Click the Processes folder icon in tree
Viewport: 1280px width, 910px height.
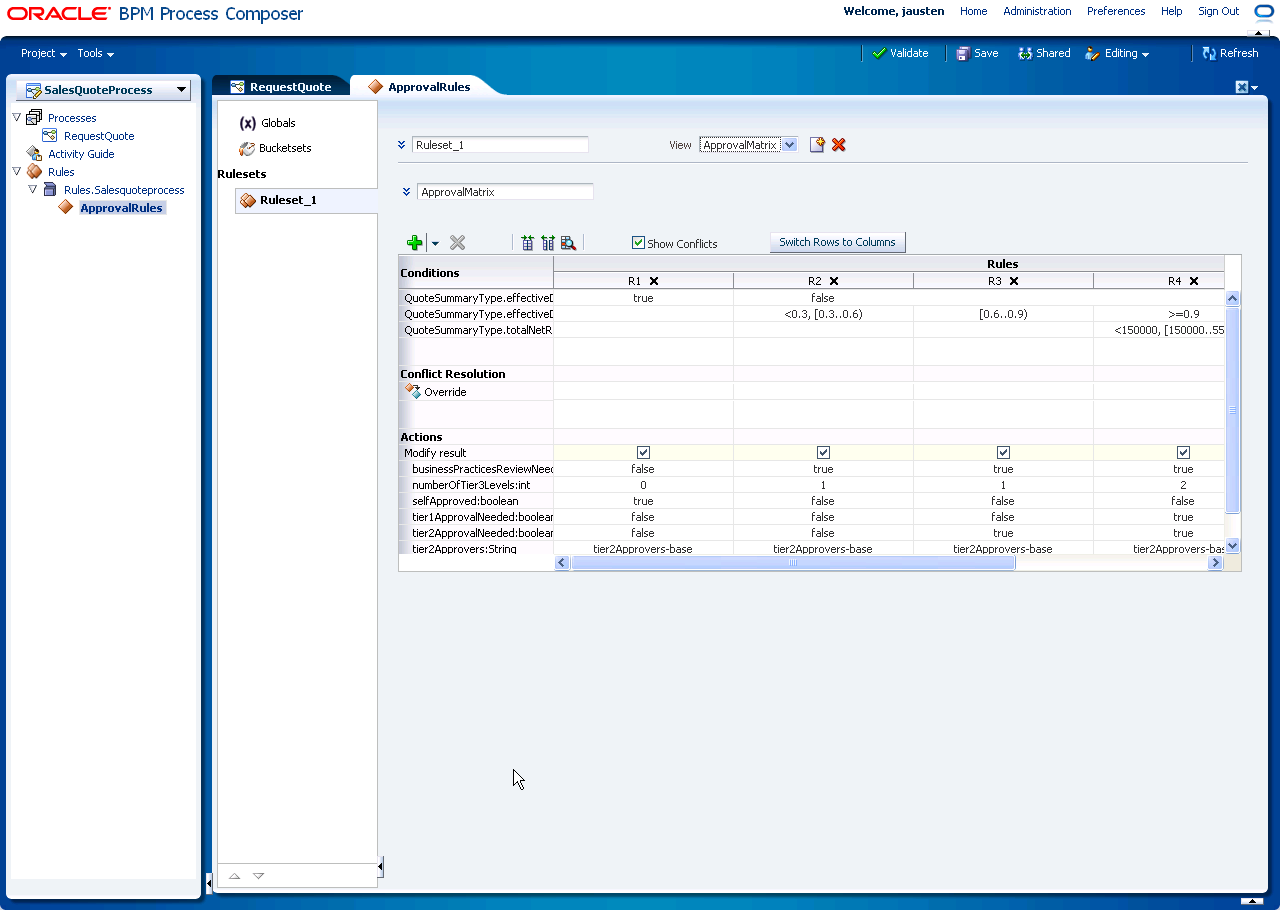pos(34,117)
